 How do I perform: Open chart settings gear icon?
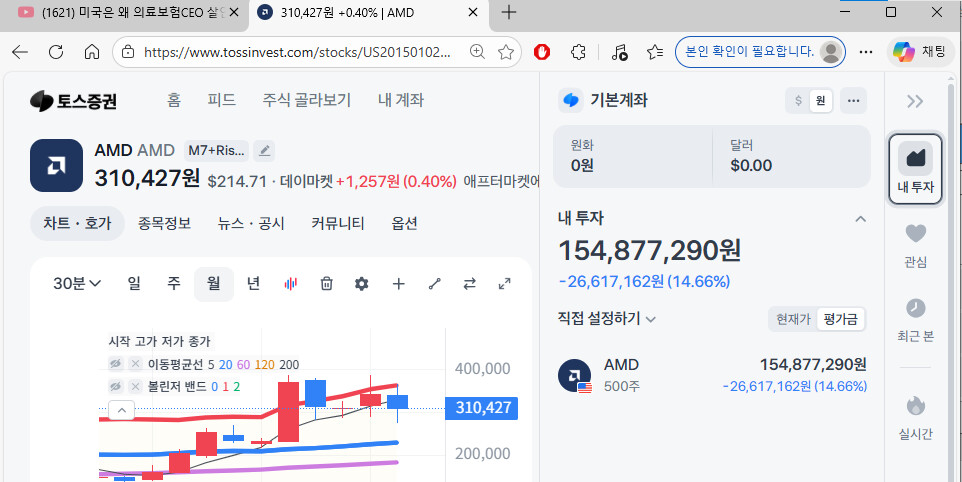pos(362,284)
